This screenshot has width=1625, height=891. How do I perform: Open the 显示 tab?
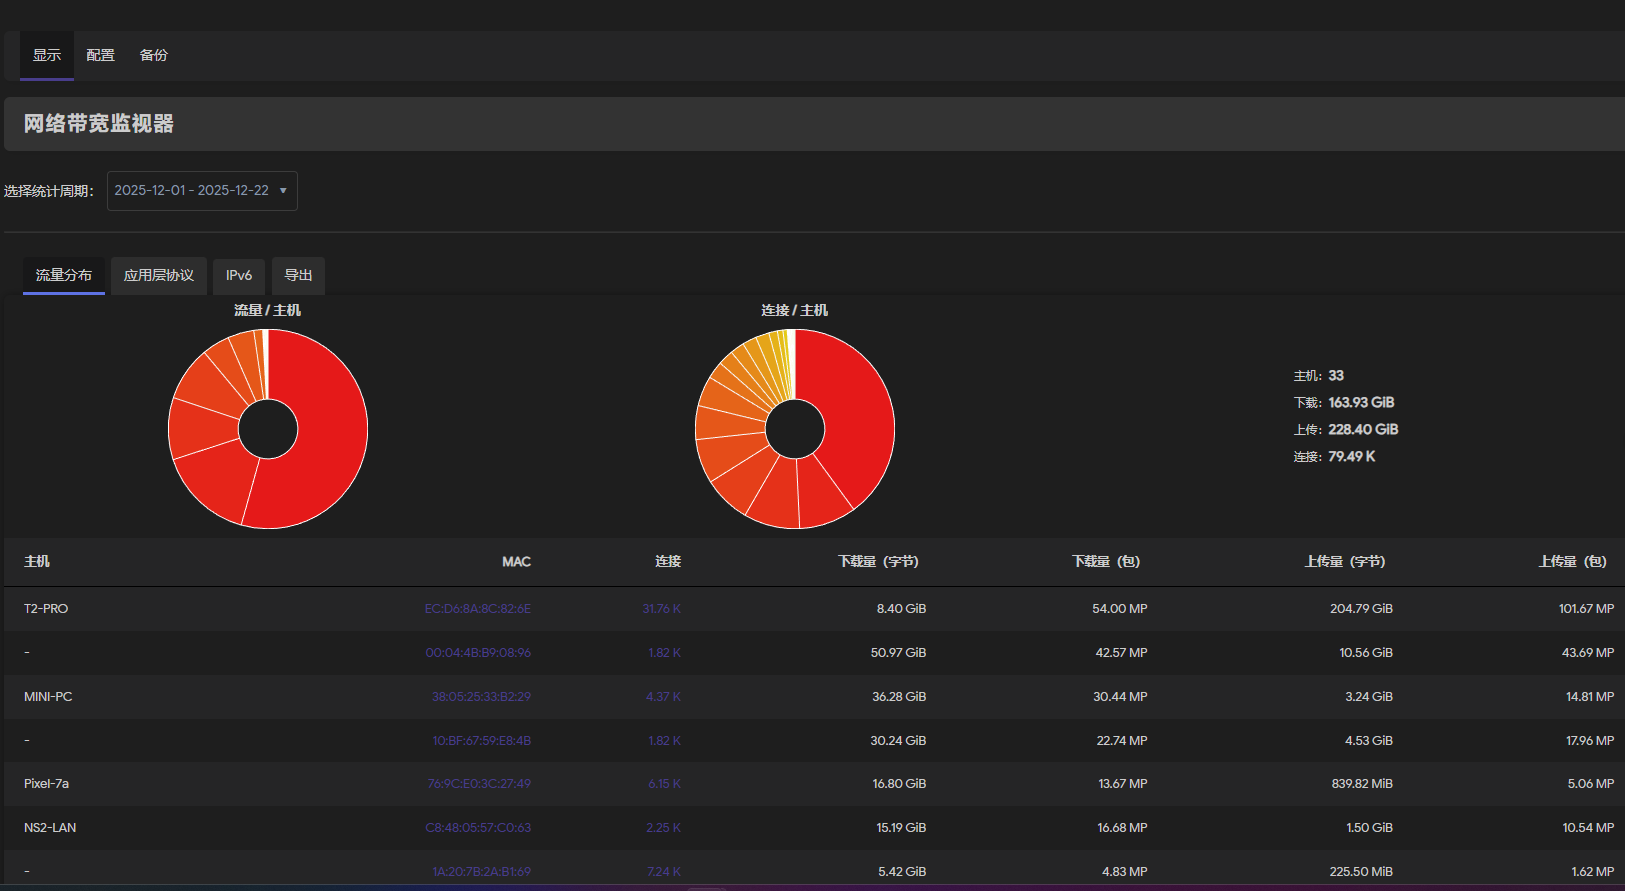[x=47, y=55]
